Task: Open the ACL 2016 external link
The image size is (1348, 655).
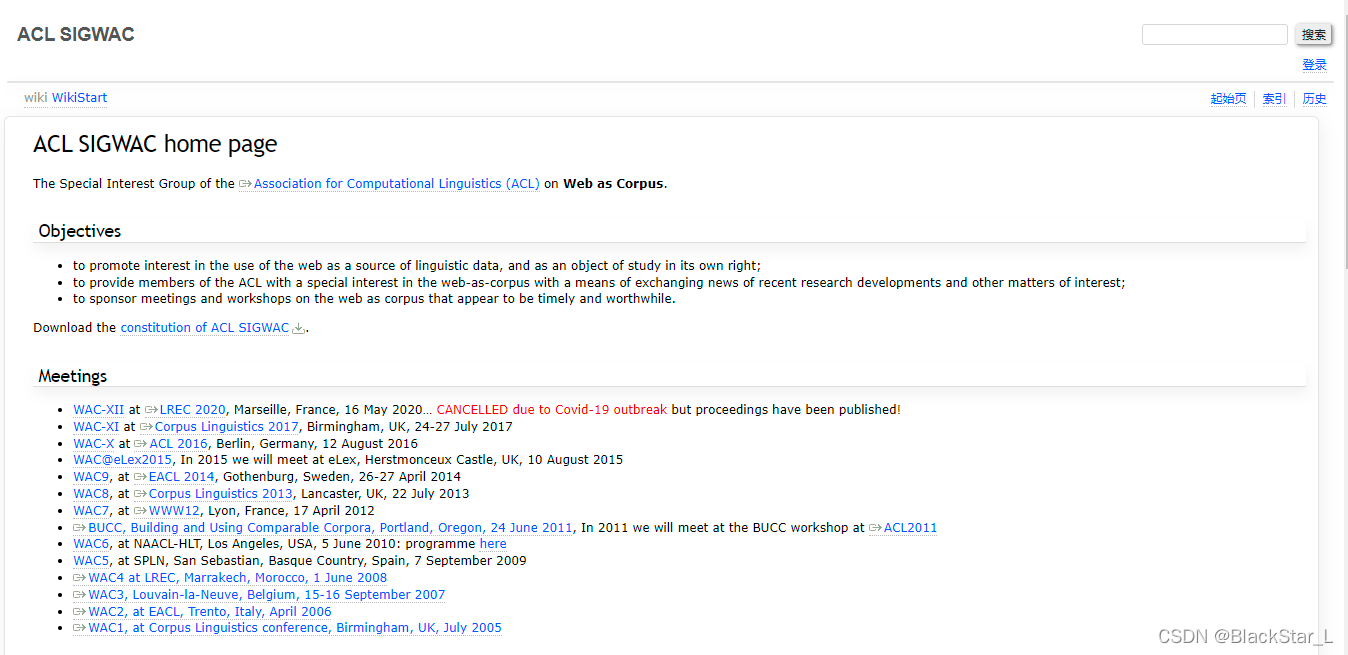Action: point(178,444)
